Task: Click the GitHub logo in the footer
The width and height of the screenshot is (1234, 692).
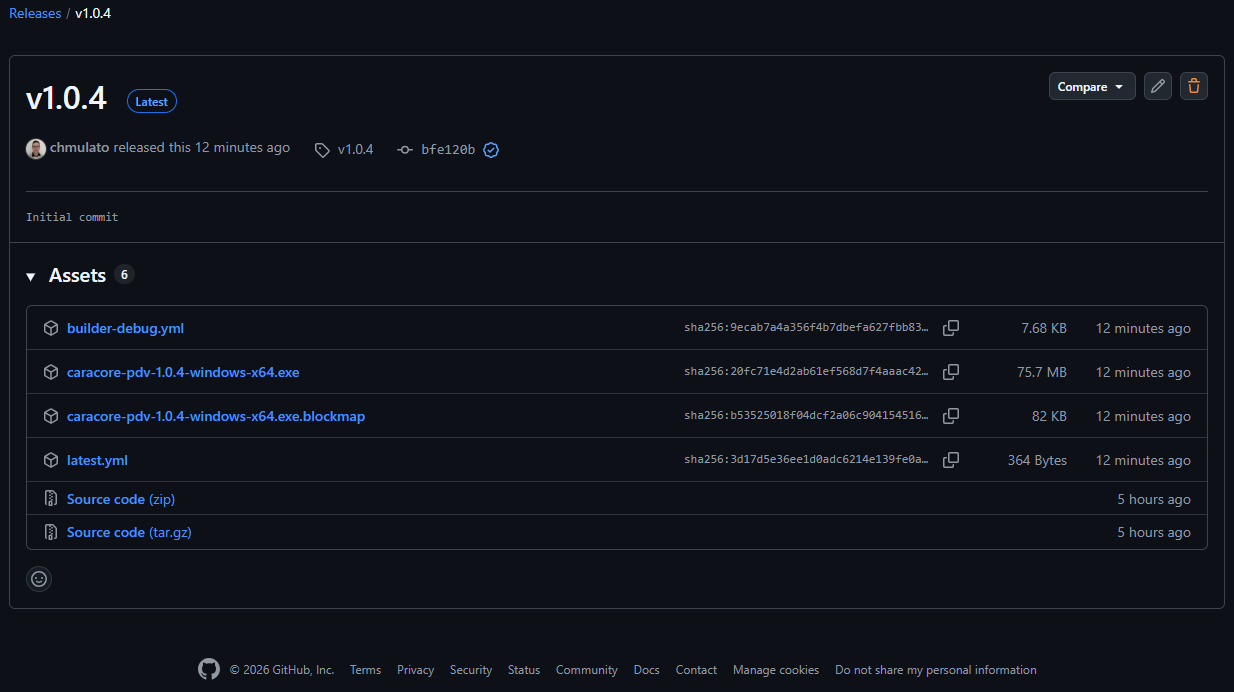Action: tap(208, 668)
